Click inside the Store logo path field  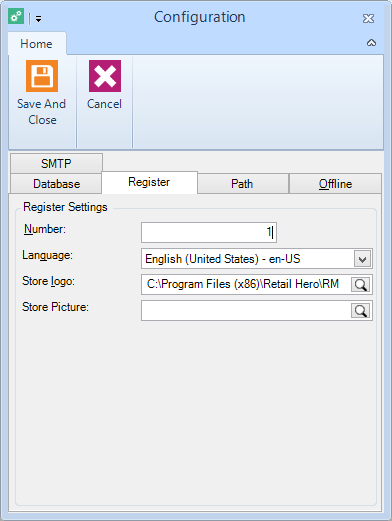point(246,284)
